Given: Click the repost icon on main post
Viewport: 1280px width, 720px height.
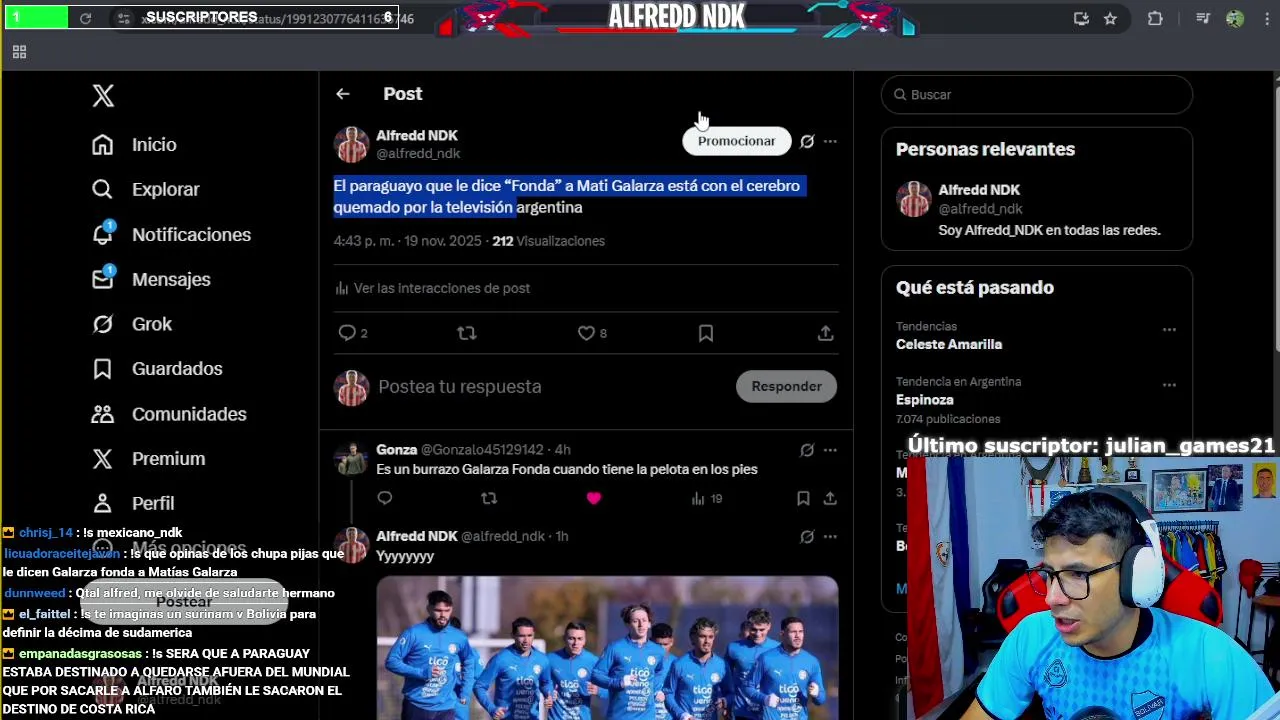Looking at the screenshot, I should pos(466,333).
